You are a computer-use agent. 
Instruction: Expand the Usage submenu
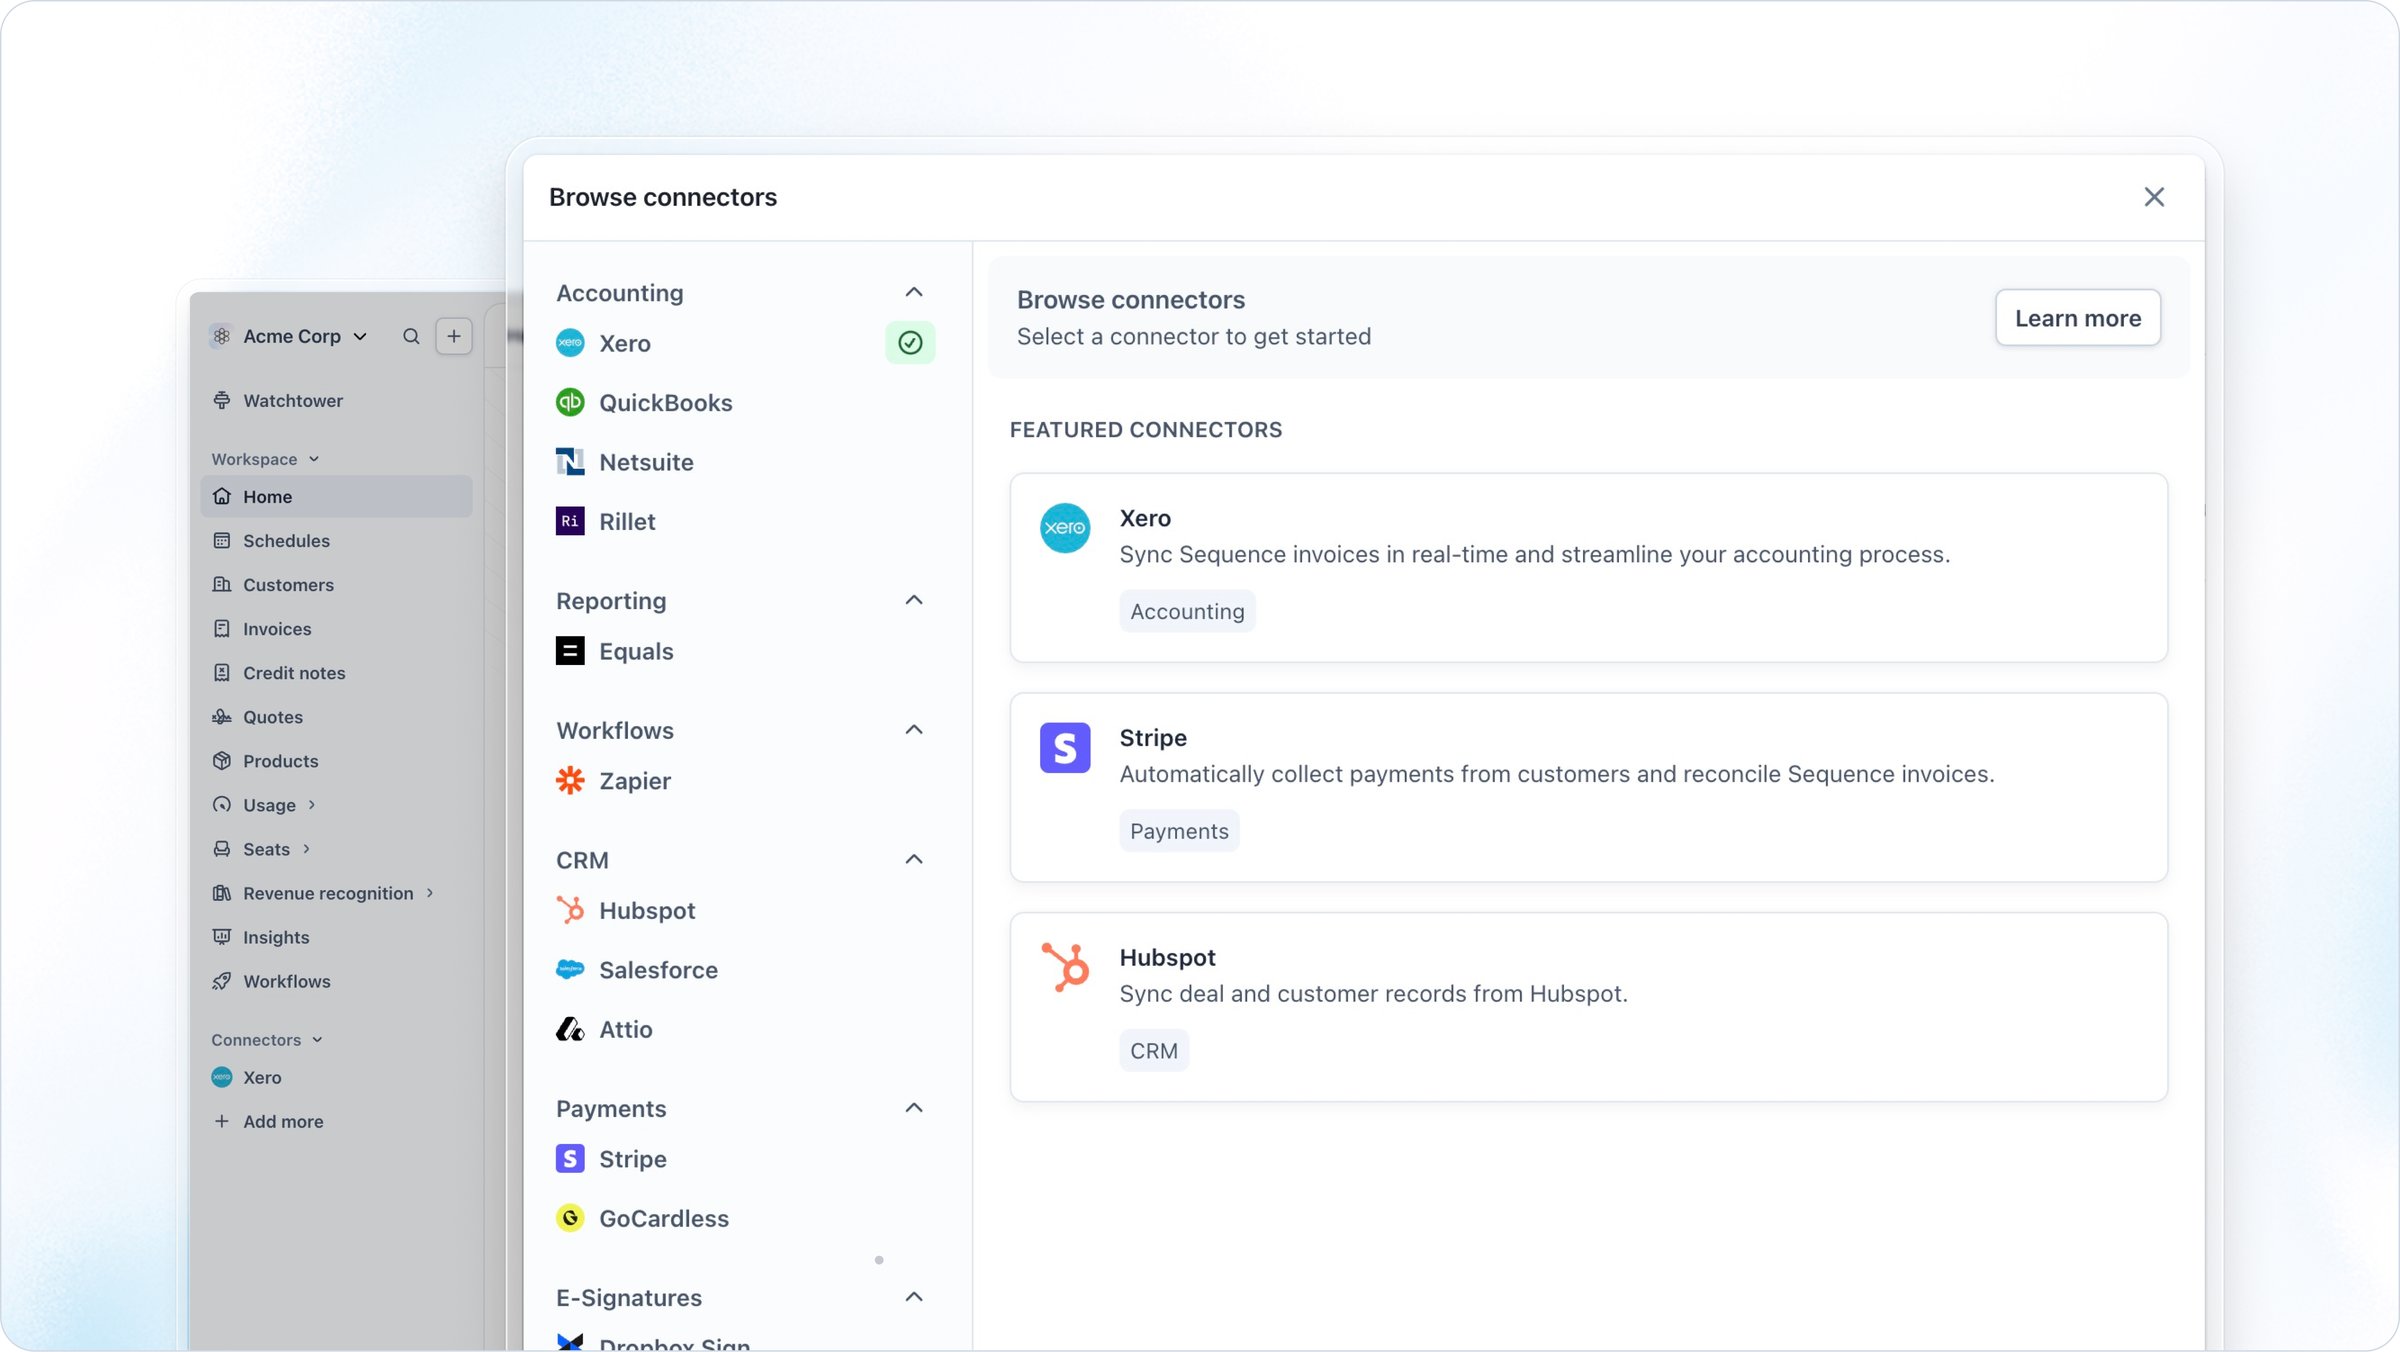click(x=312, y=804)
